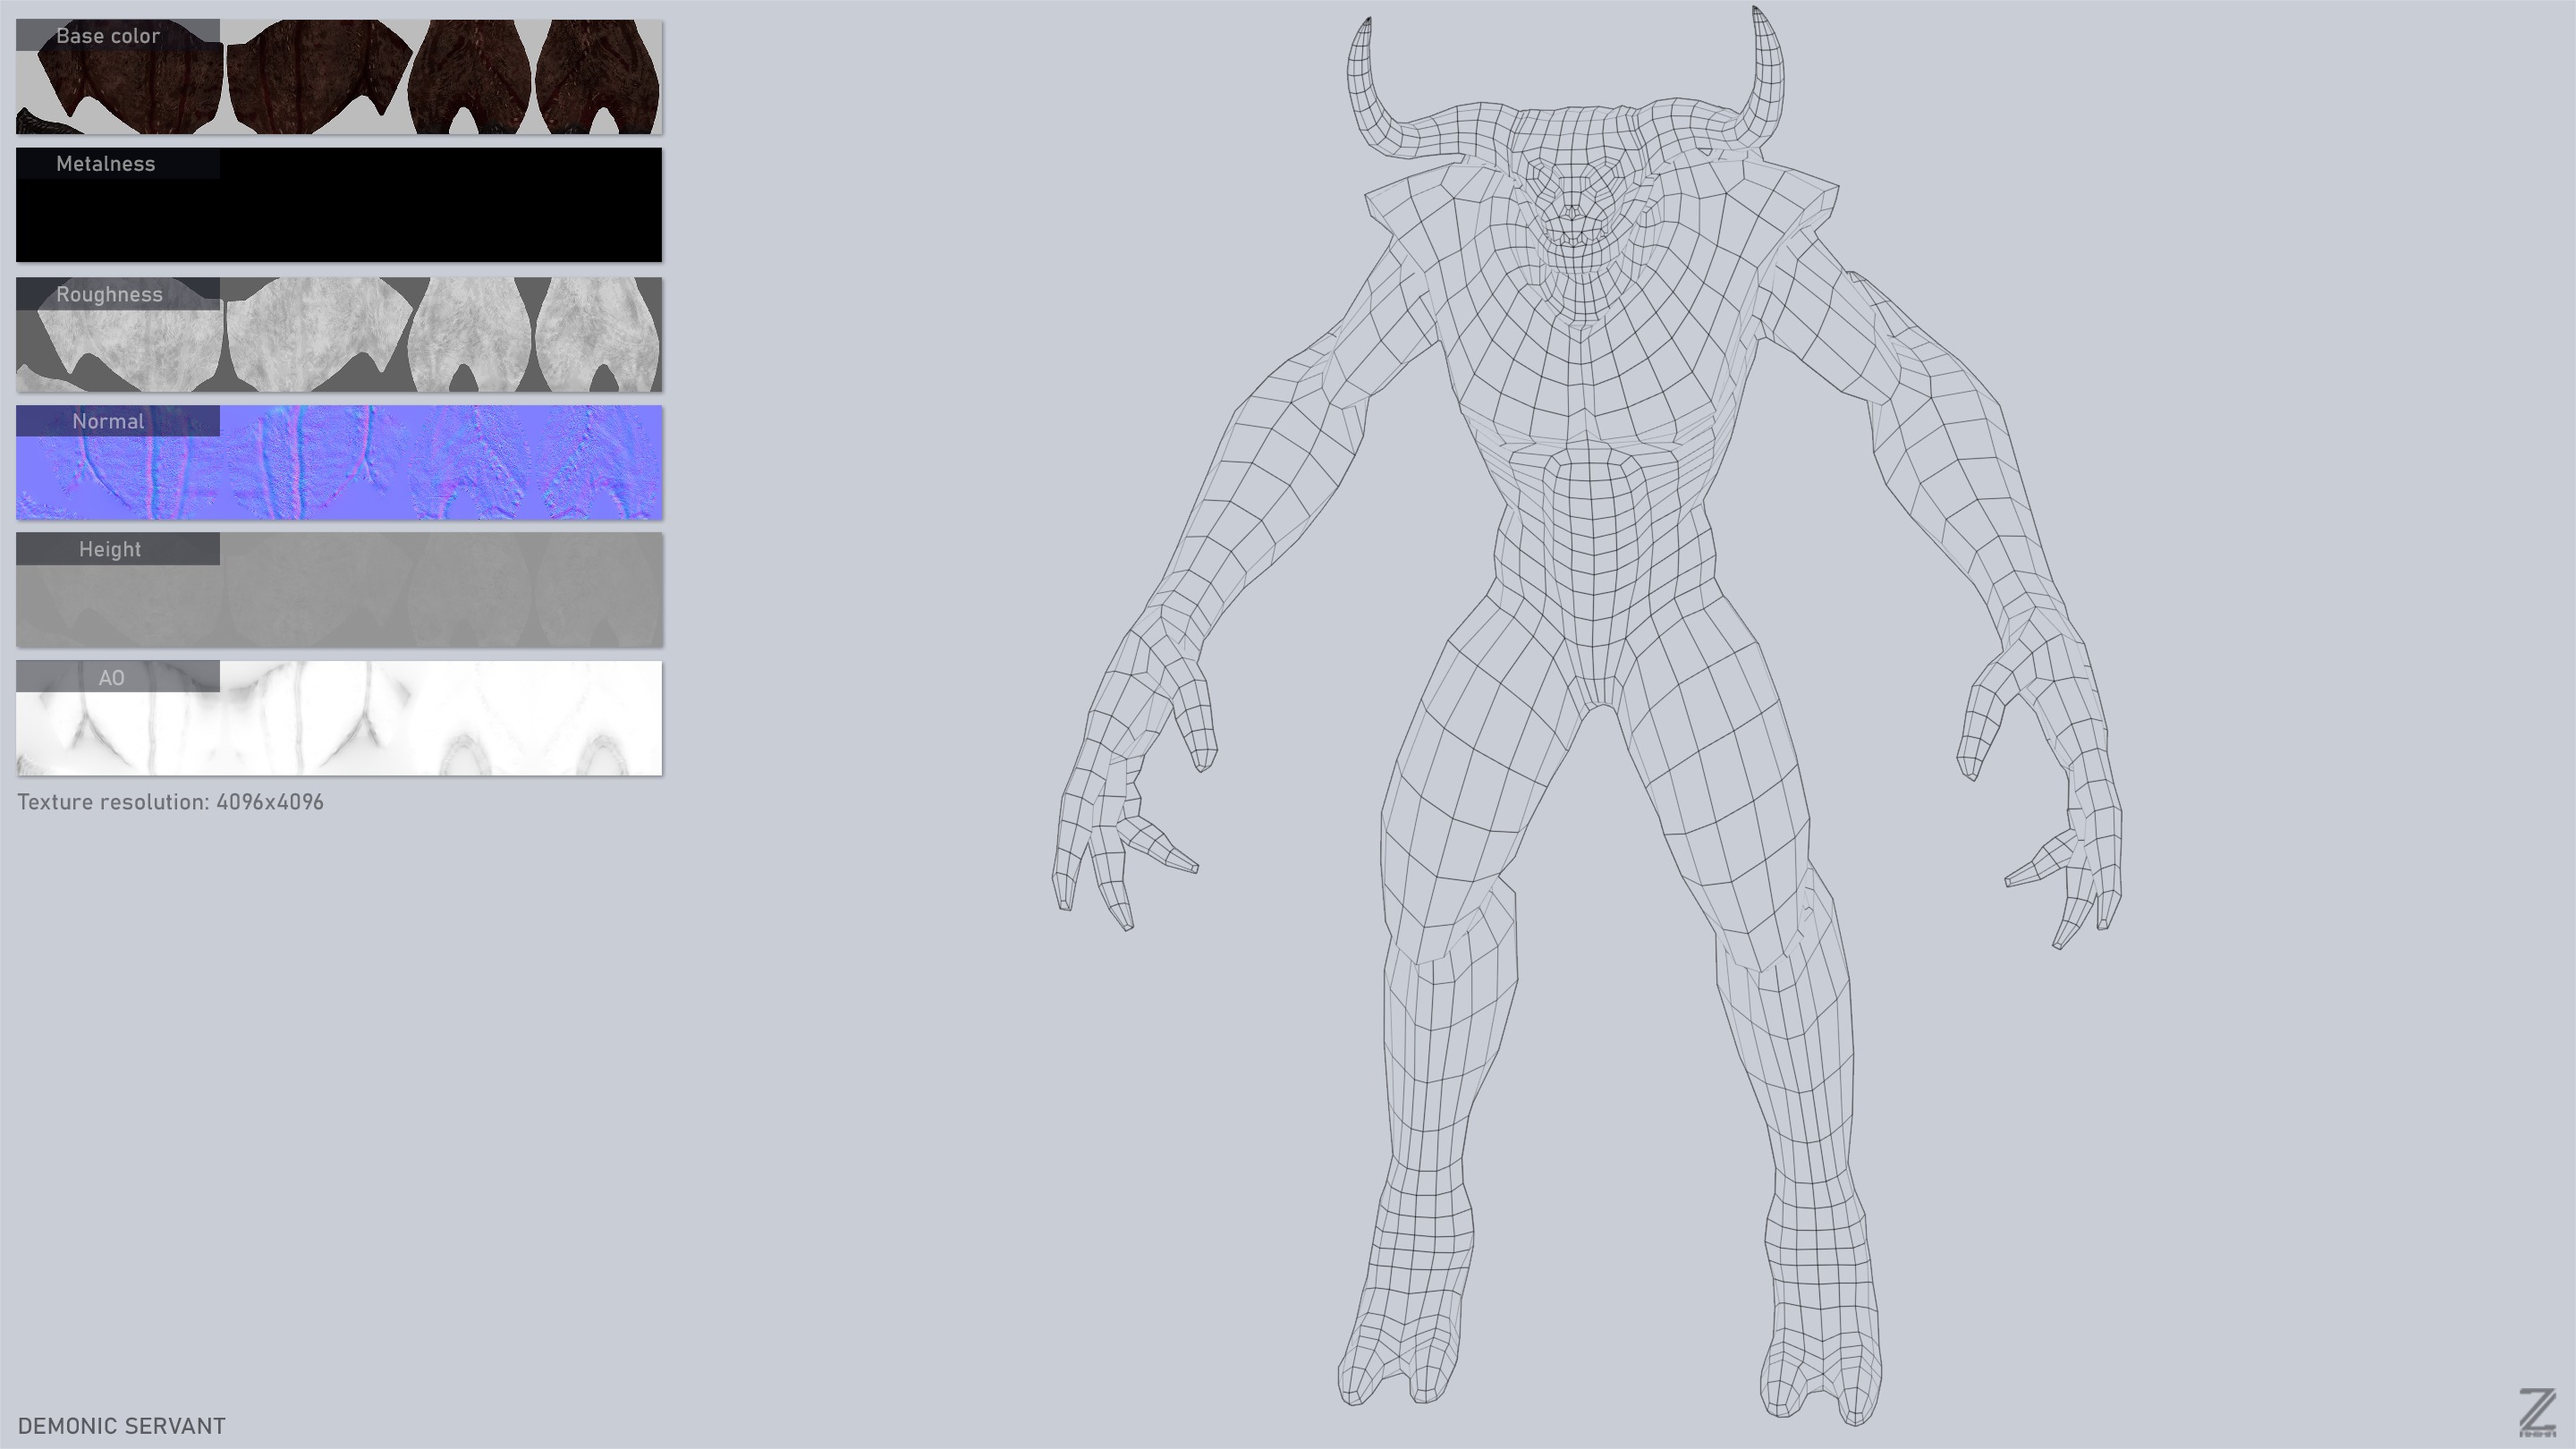The width and height of the screenshot is (2576, 1449).
Task: Click the 'DEMONIC SERVANT' title text
Action: coord(122,1426)
